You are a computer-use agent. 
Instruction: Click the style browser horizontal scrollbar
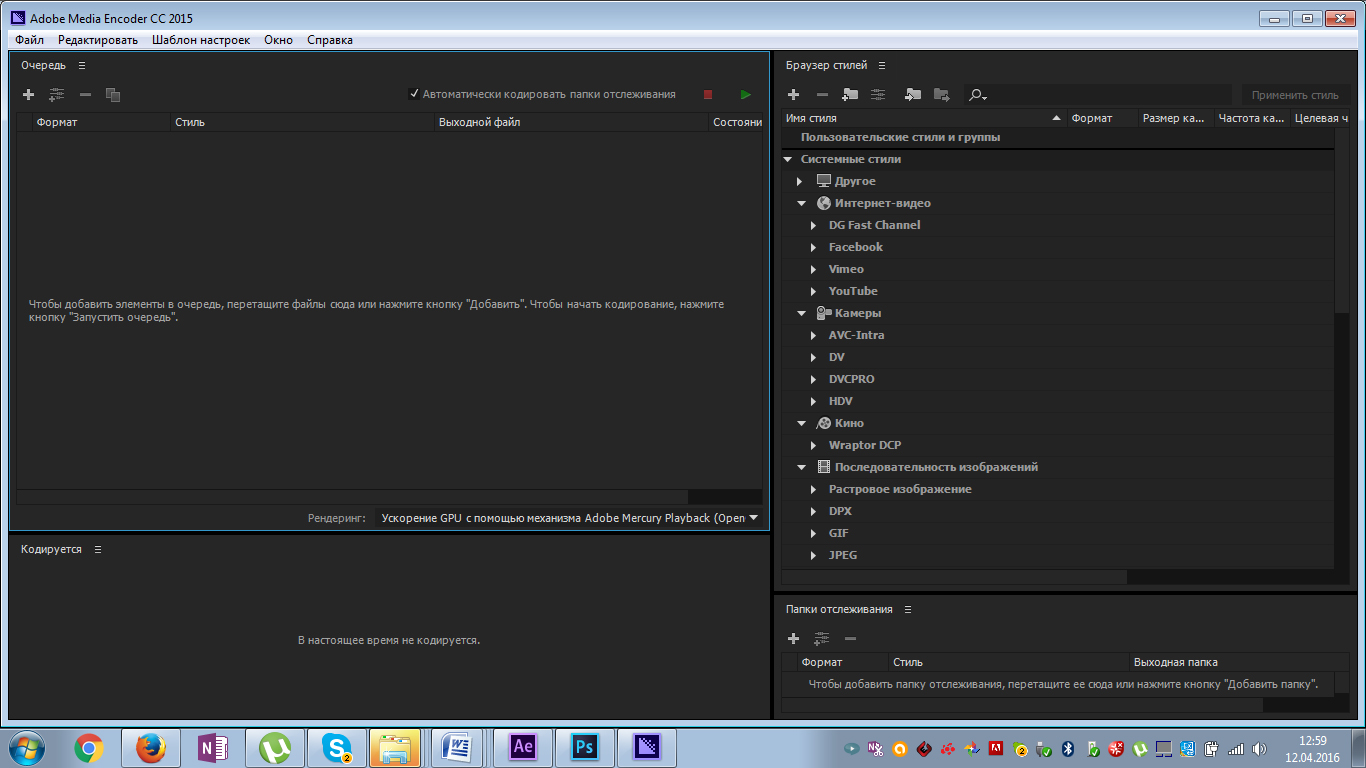click(x=954, y=577)
